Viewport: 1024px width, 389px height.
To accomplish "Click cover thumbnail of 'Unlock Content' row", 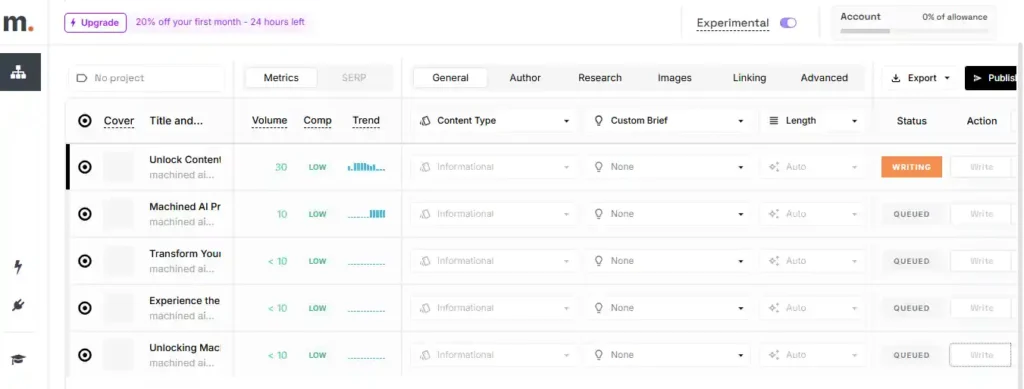I will point(119,167).
